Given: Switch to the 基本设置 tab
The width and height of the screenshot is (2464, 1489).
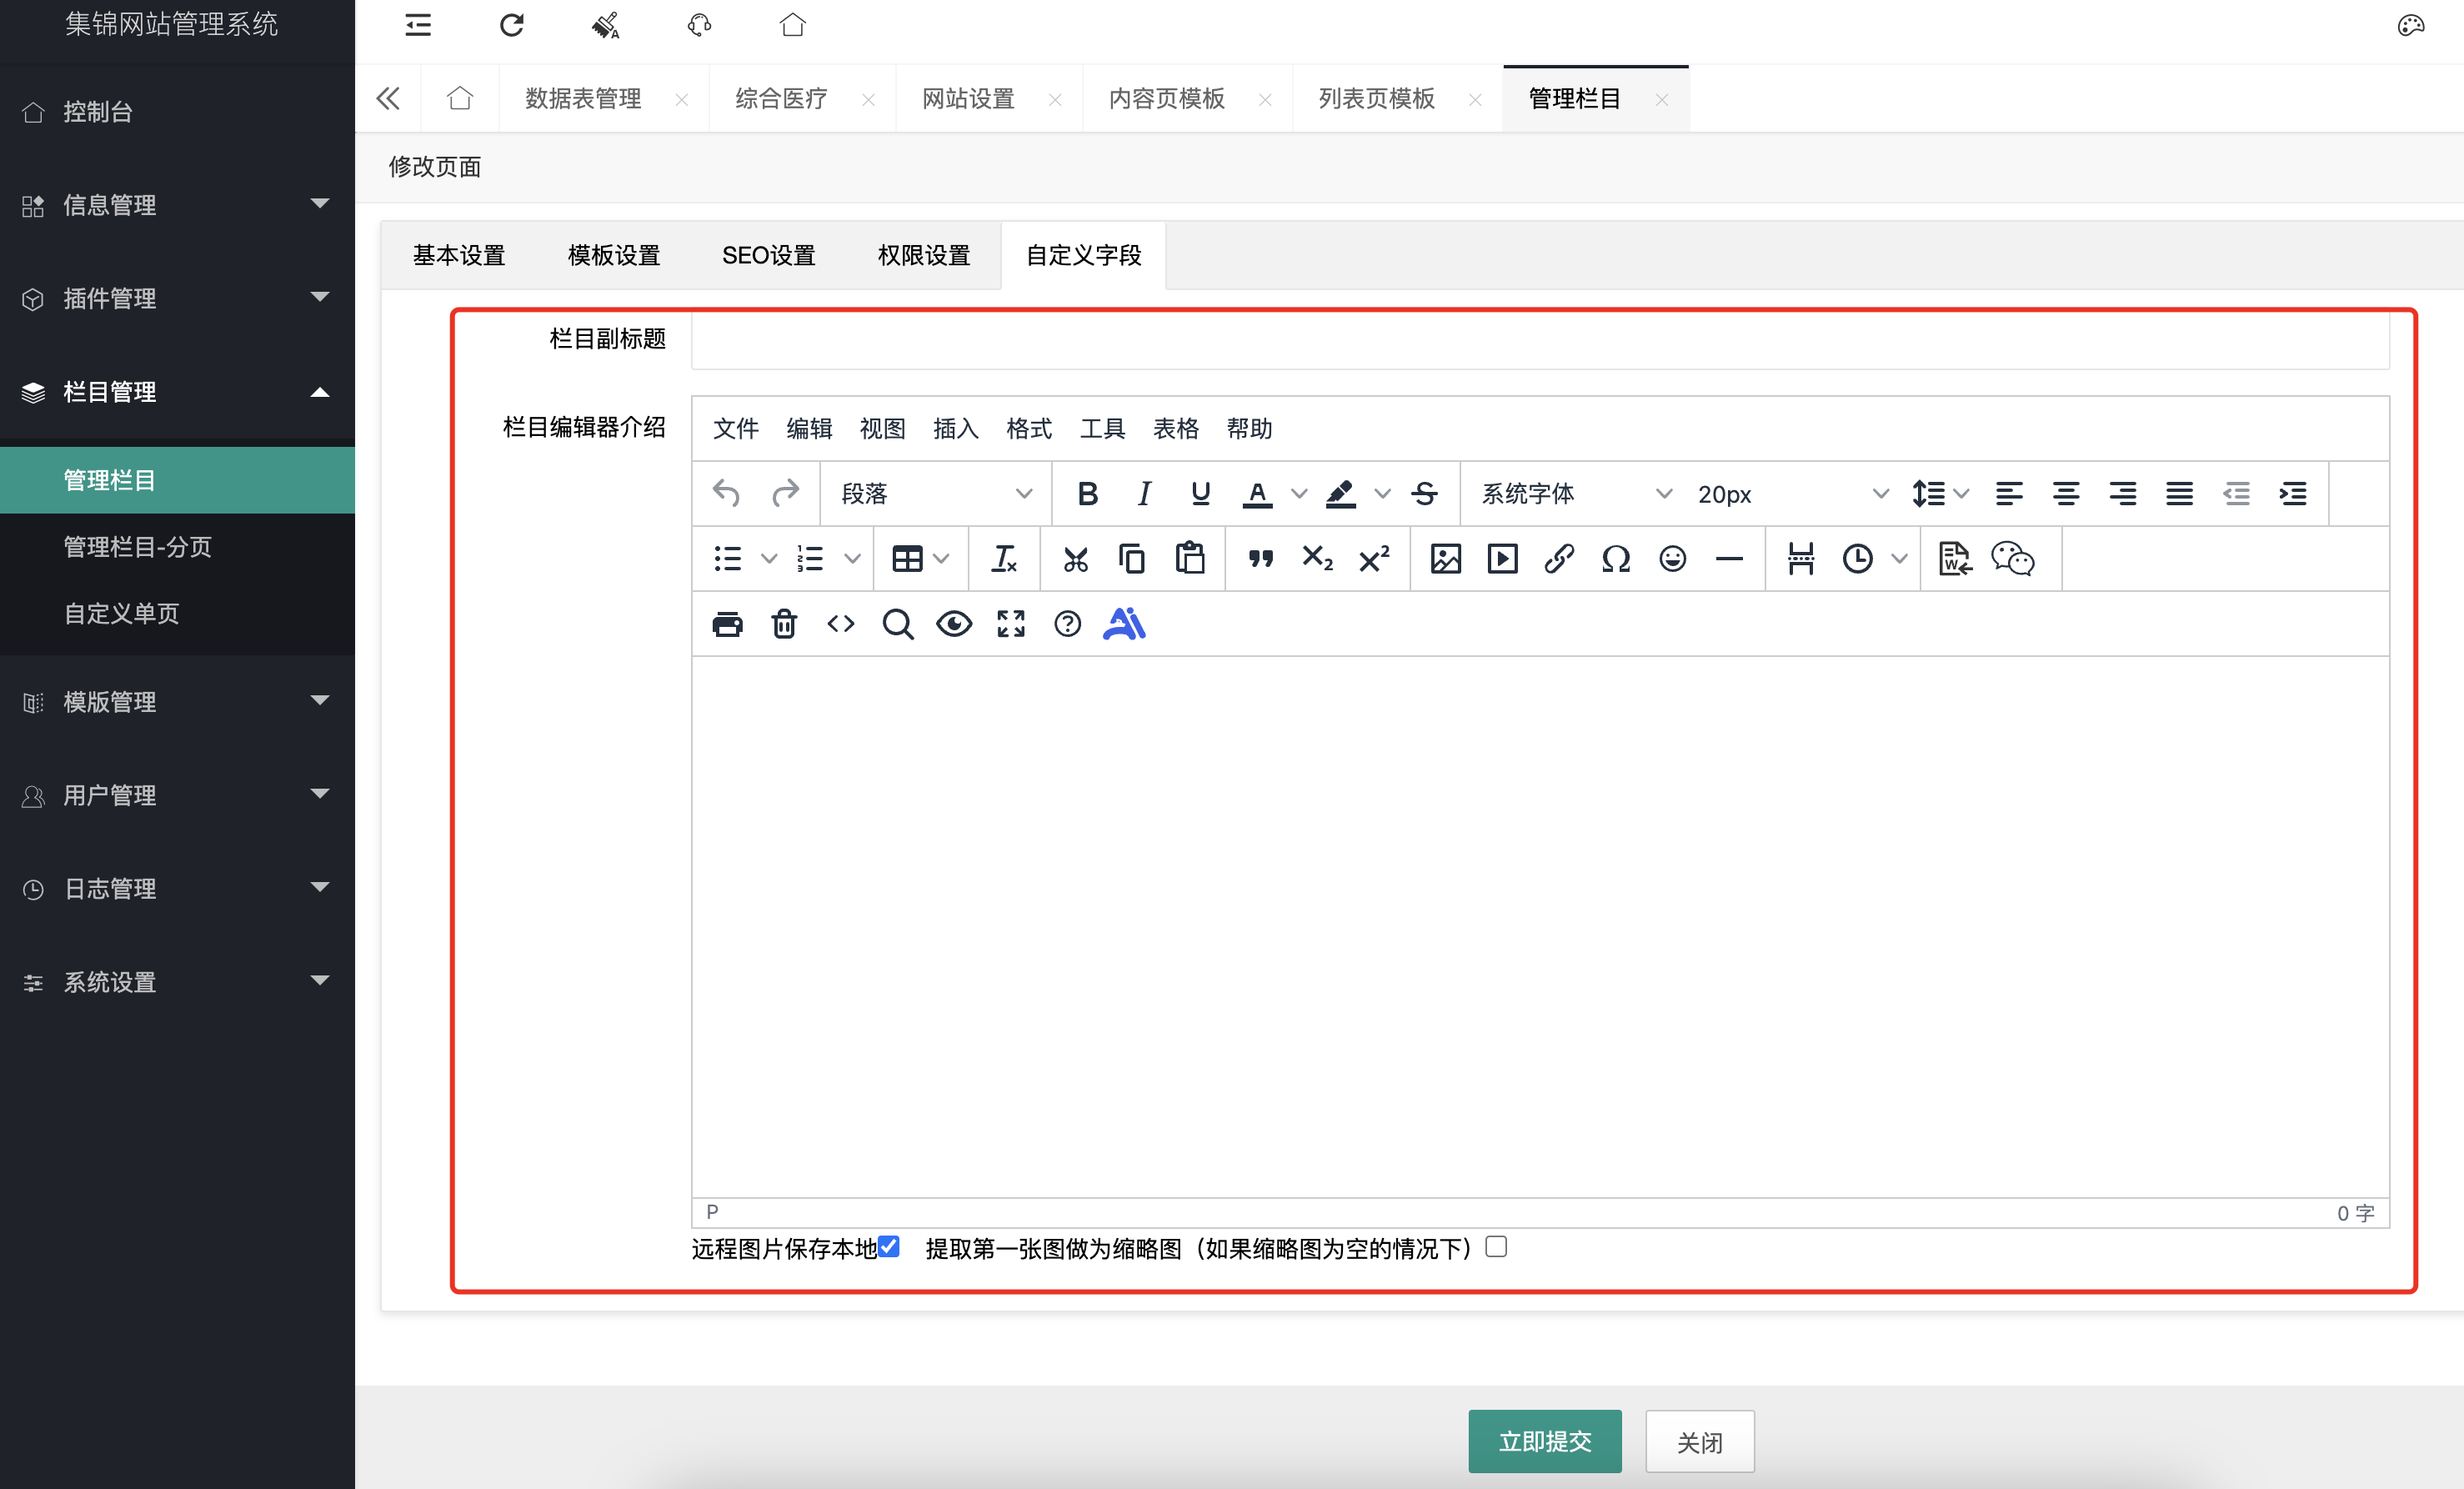Looking at the screenshot, I should tap(459, 255).
